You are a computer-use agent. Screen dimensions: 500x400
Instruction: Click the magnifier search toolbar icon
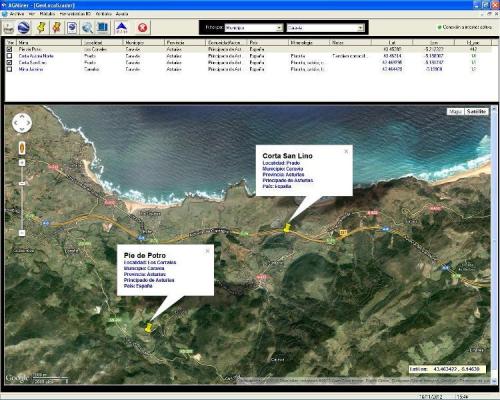[87, 27]
